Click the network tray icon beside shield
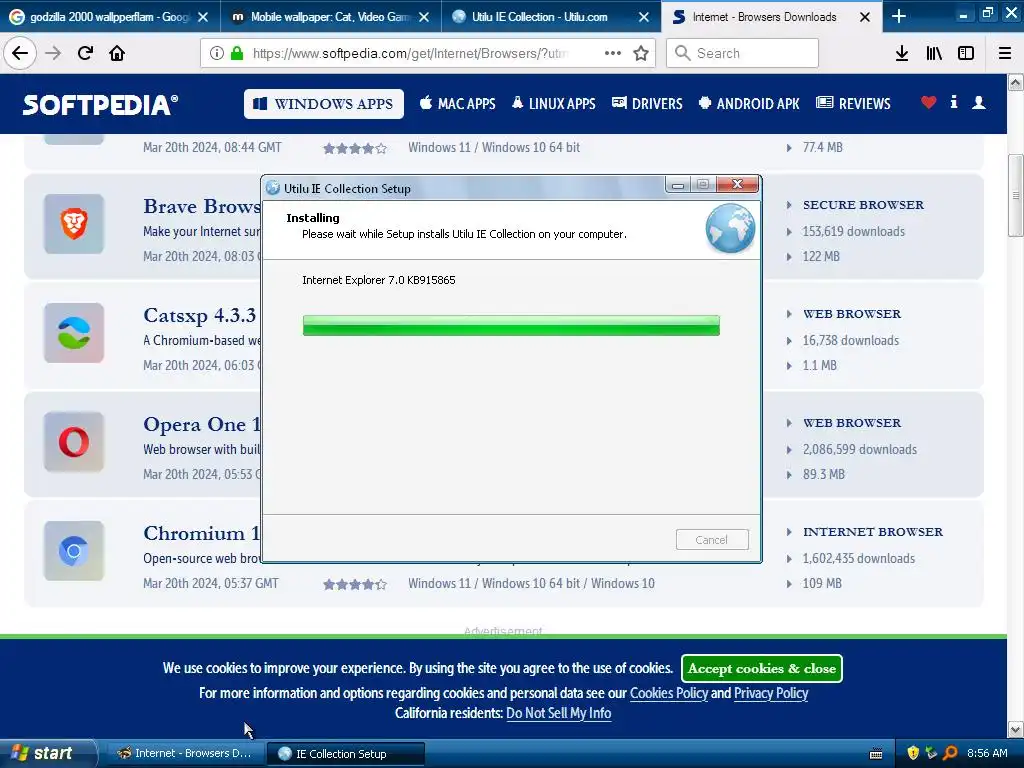This screenshot has height=768, width=1024. (931, 753)
